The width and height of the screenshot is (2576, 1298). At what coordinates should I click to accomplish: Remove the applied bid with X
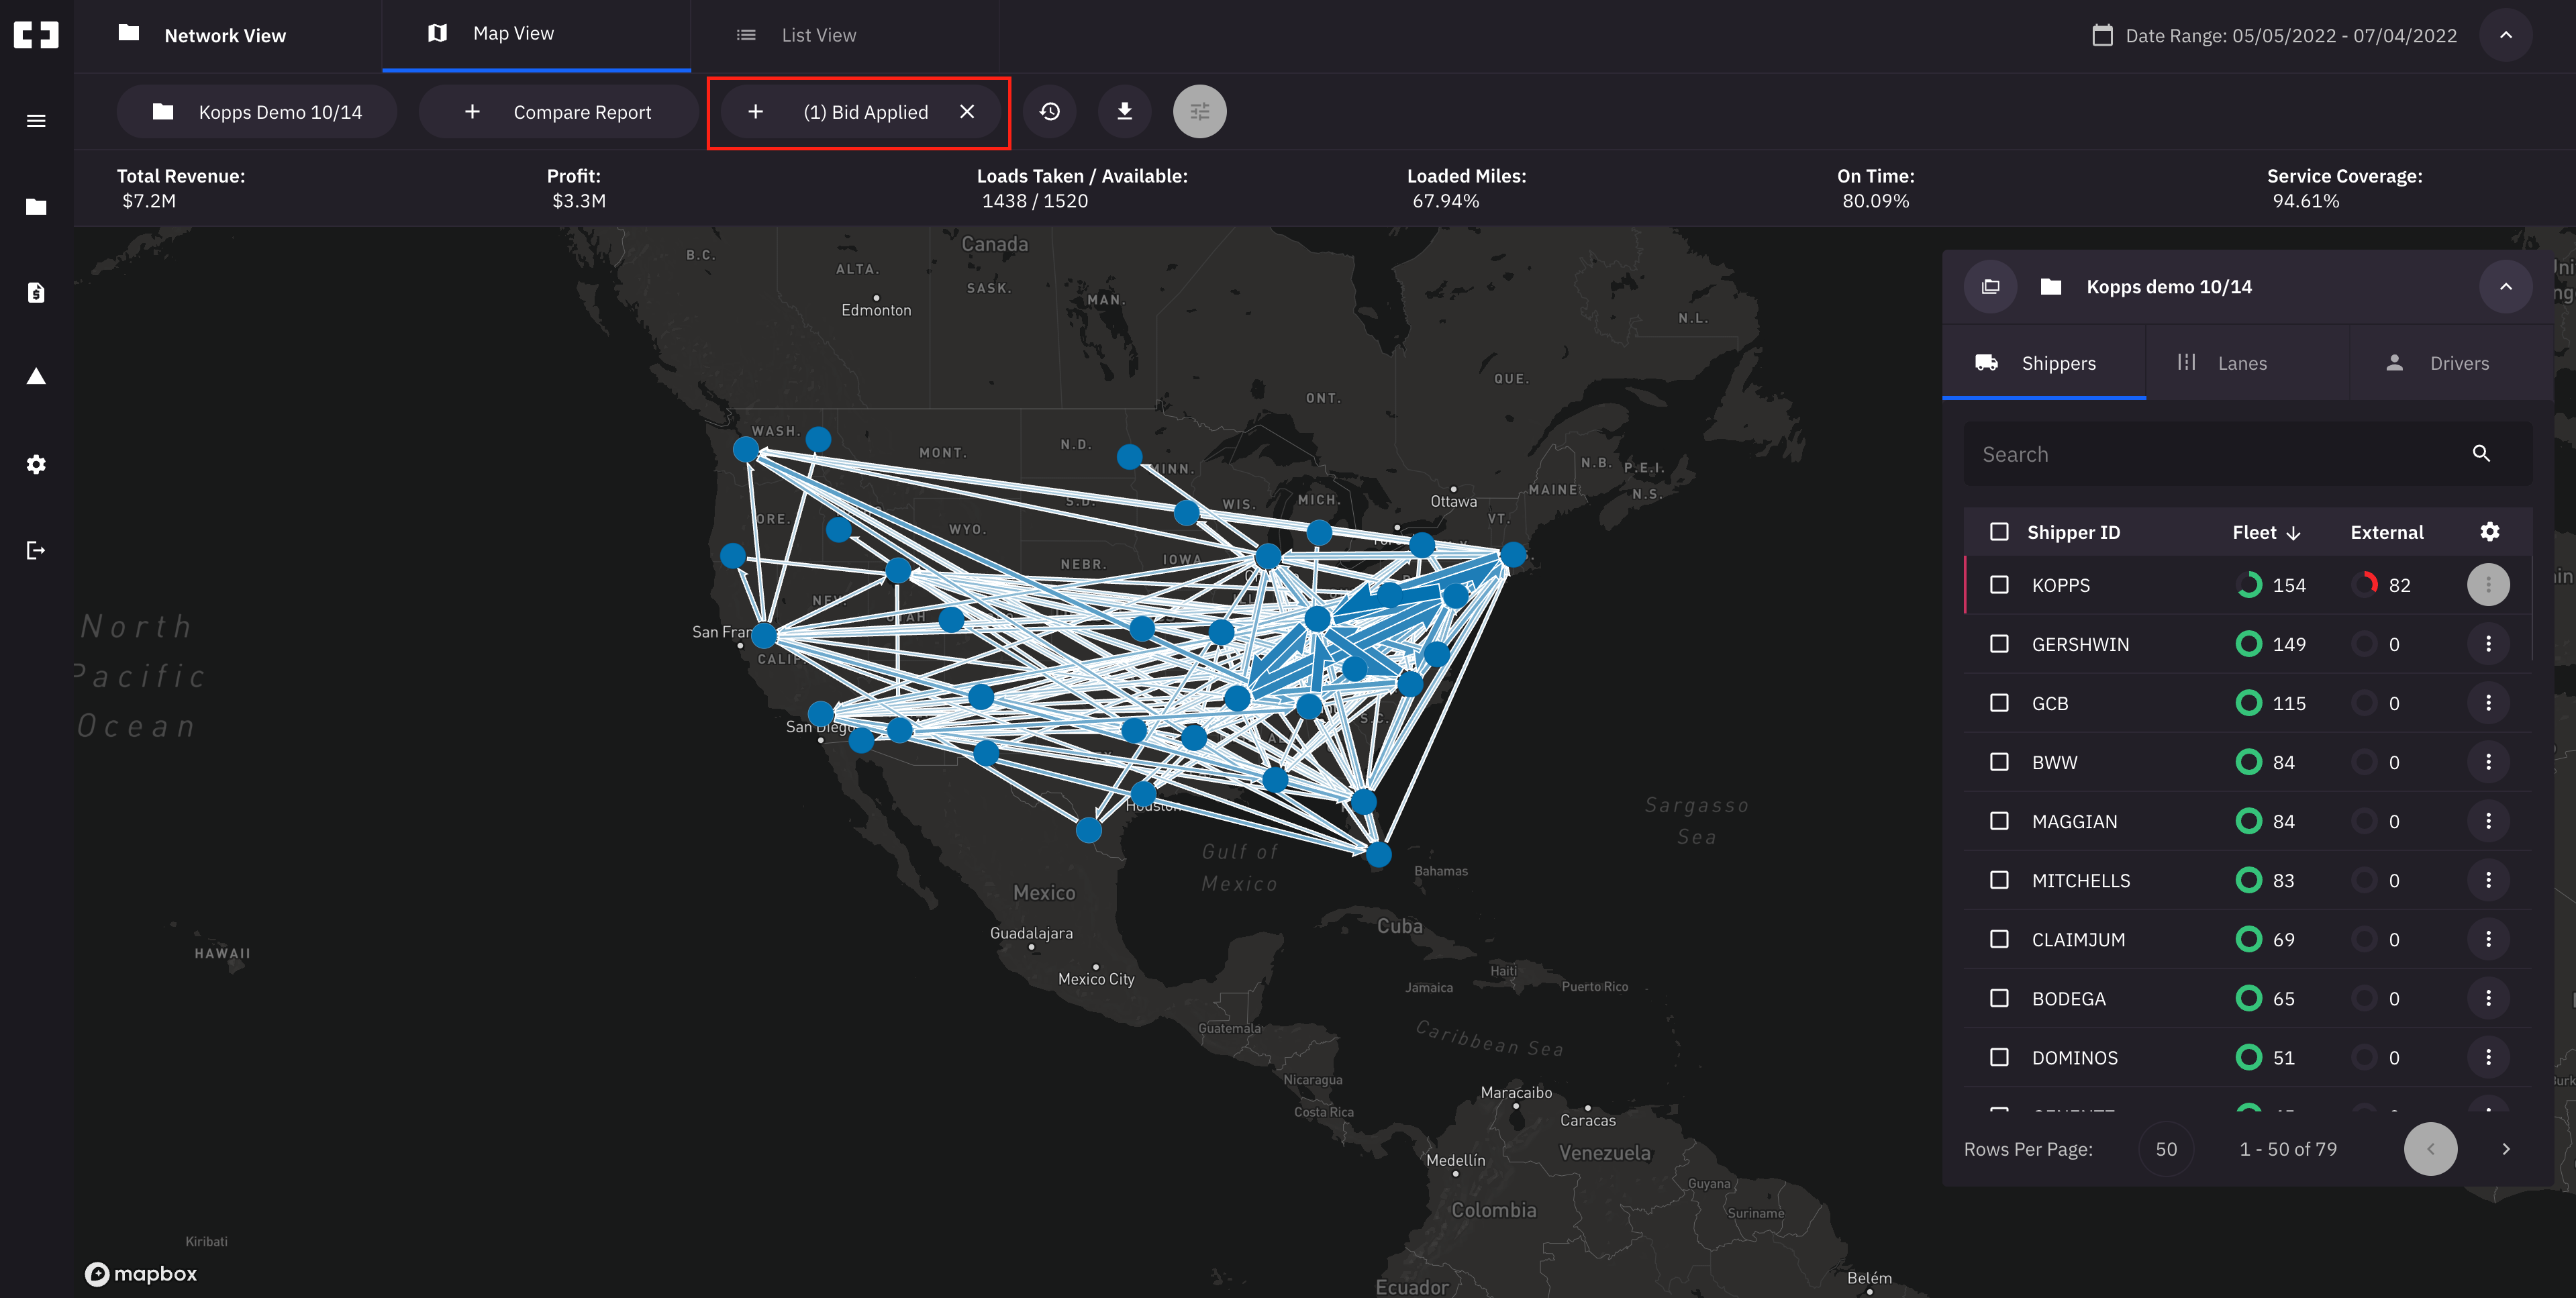tap(966, 112)
